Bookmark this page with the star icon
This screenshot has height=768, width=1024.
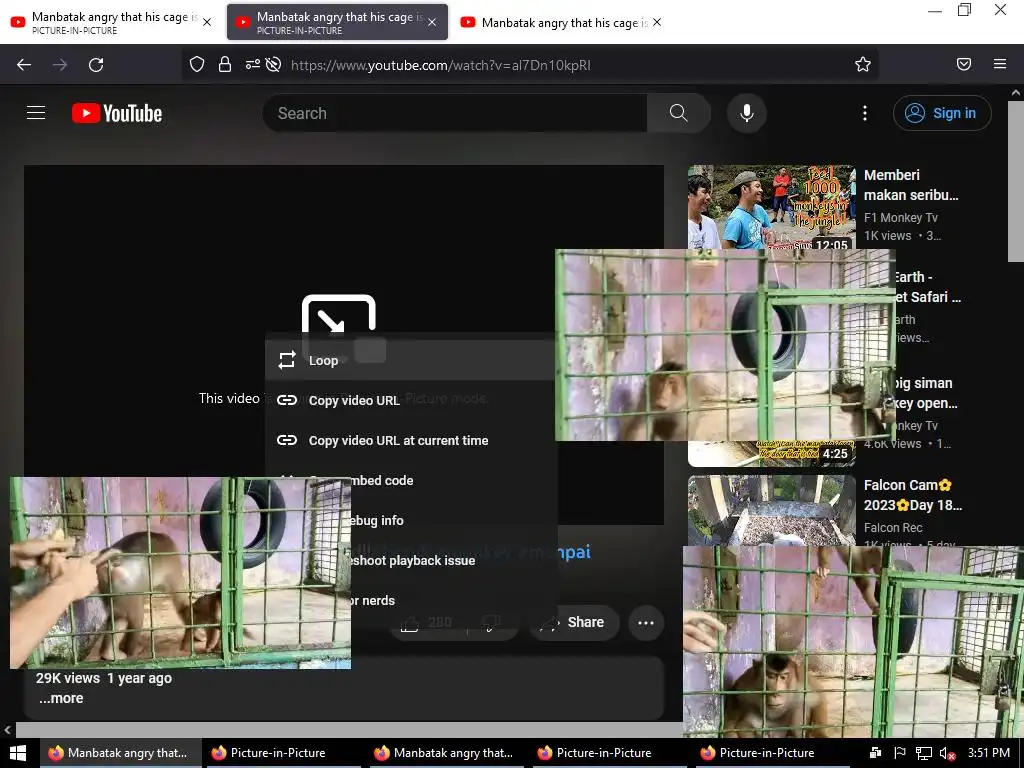(863, 64)
